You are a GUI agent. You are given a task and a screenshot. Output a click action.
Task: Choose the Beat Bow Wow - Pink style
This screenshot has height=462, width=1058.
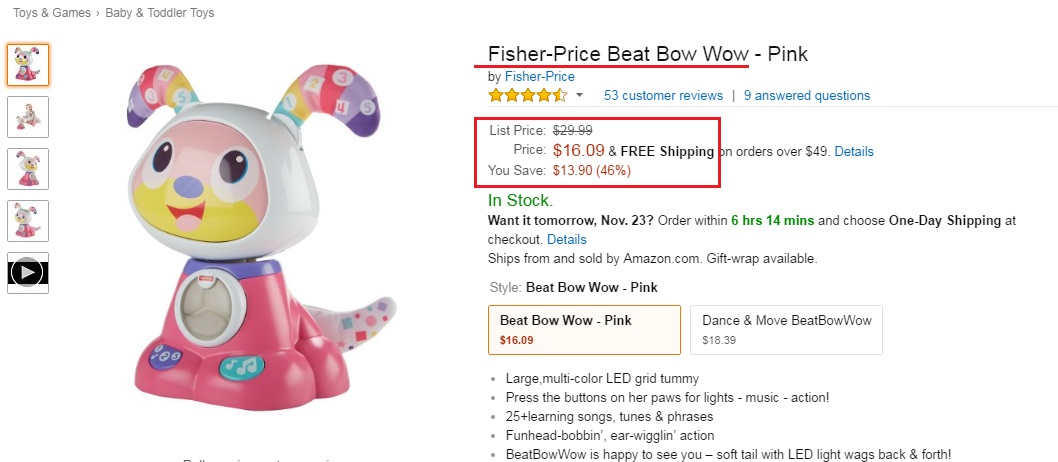[584, 330]
